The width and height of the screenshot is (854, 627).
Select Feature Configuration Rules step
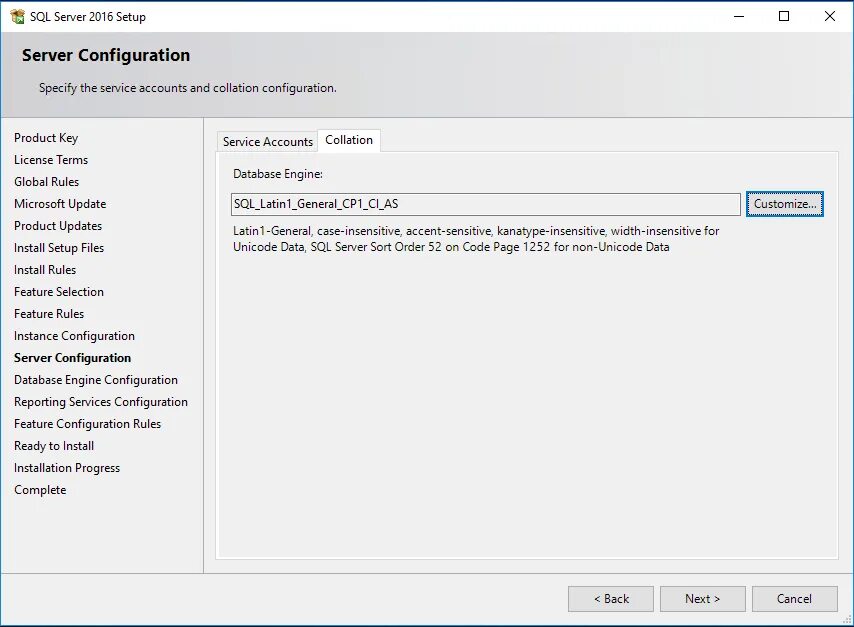click(88, 424)
